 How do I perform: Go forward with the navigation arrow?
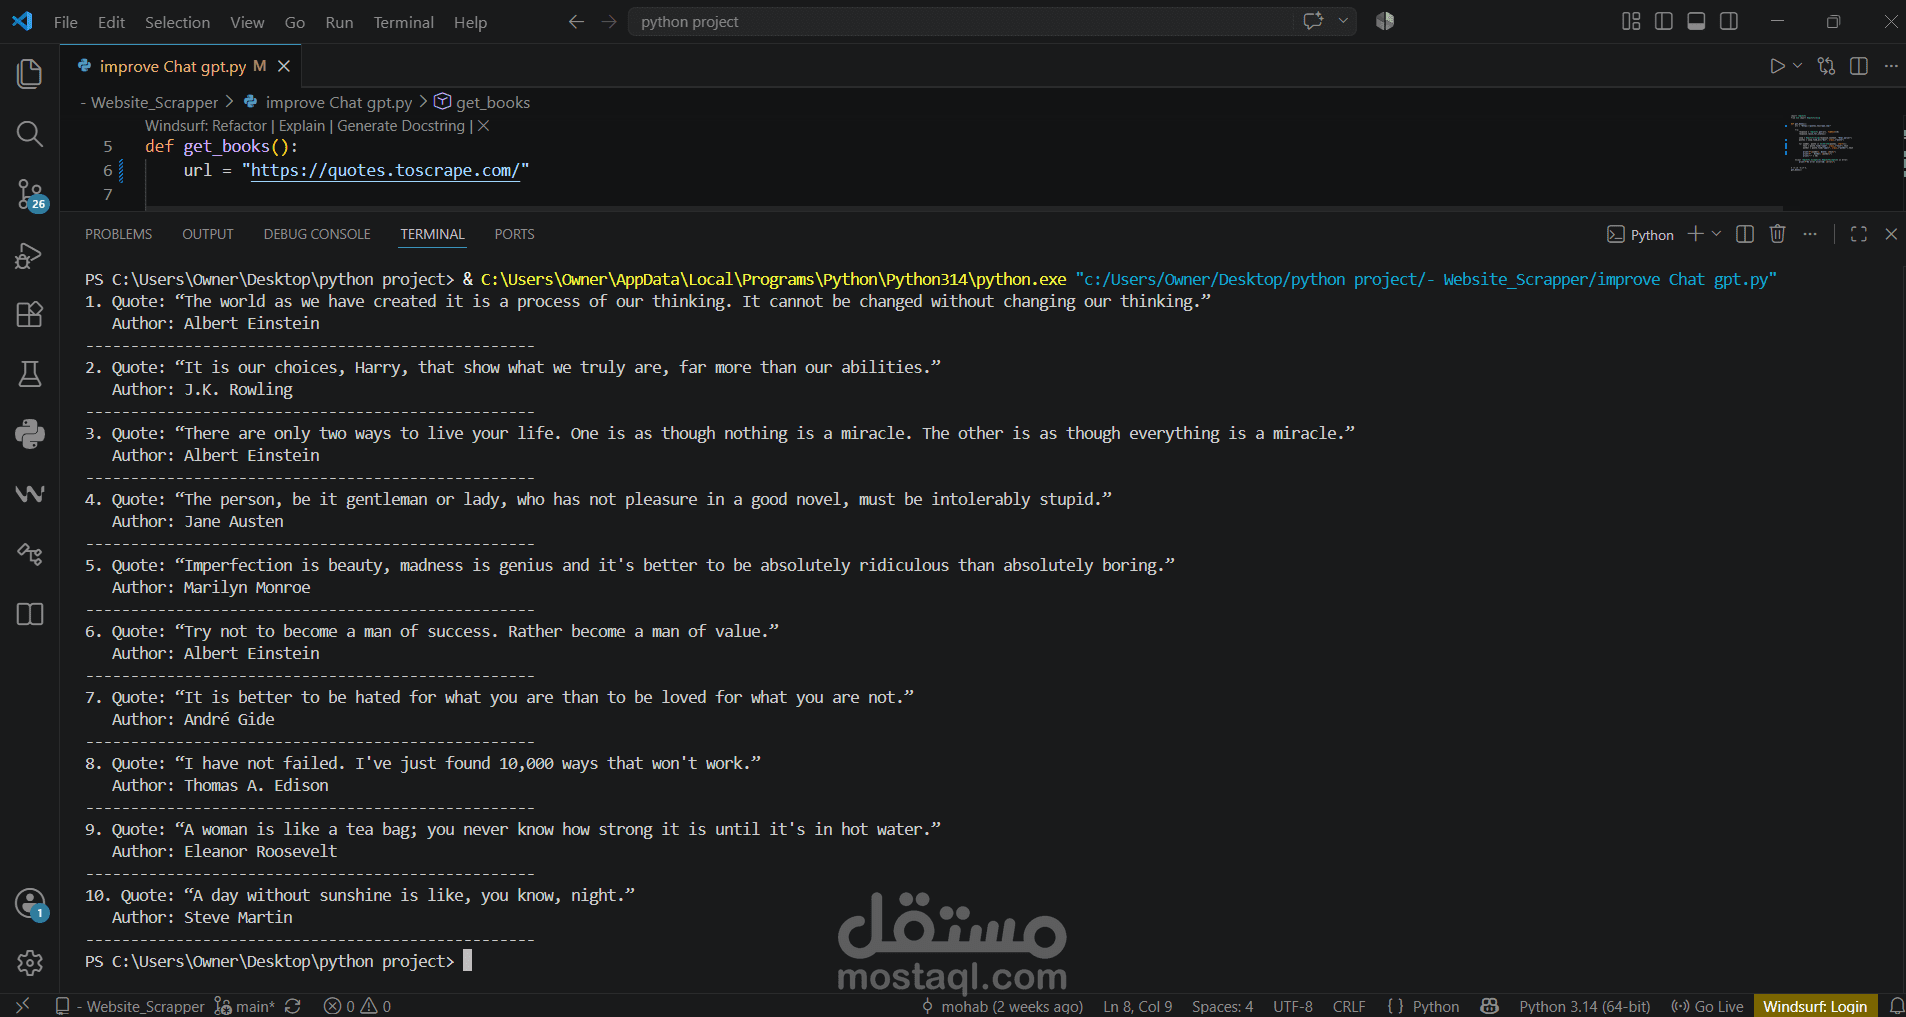pyautogui.click(x=609, y=22)
